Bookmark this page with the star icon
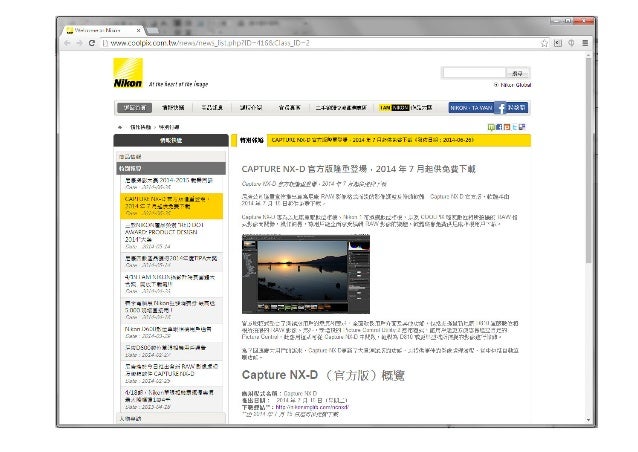The image size is (638, 452). 544,43
